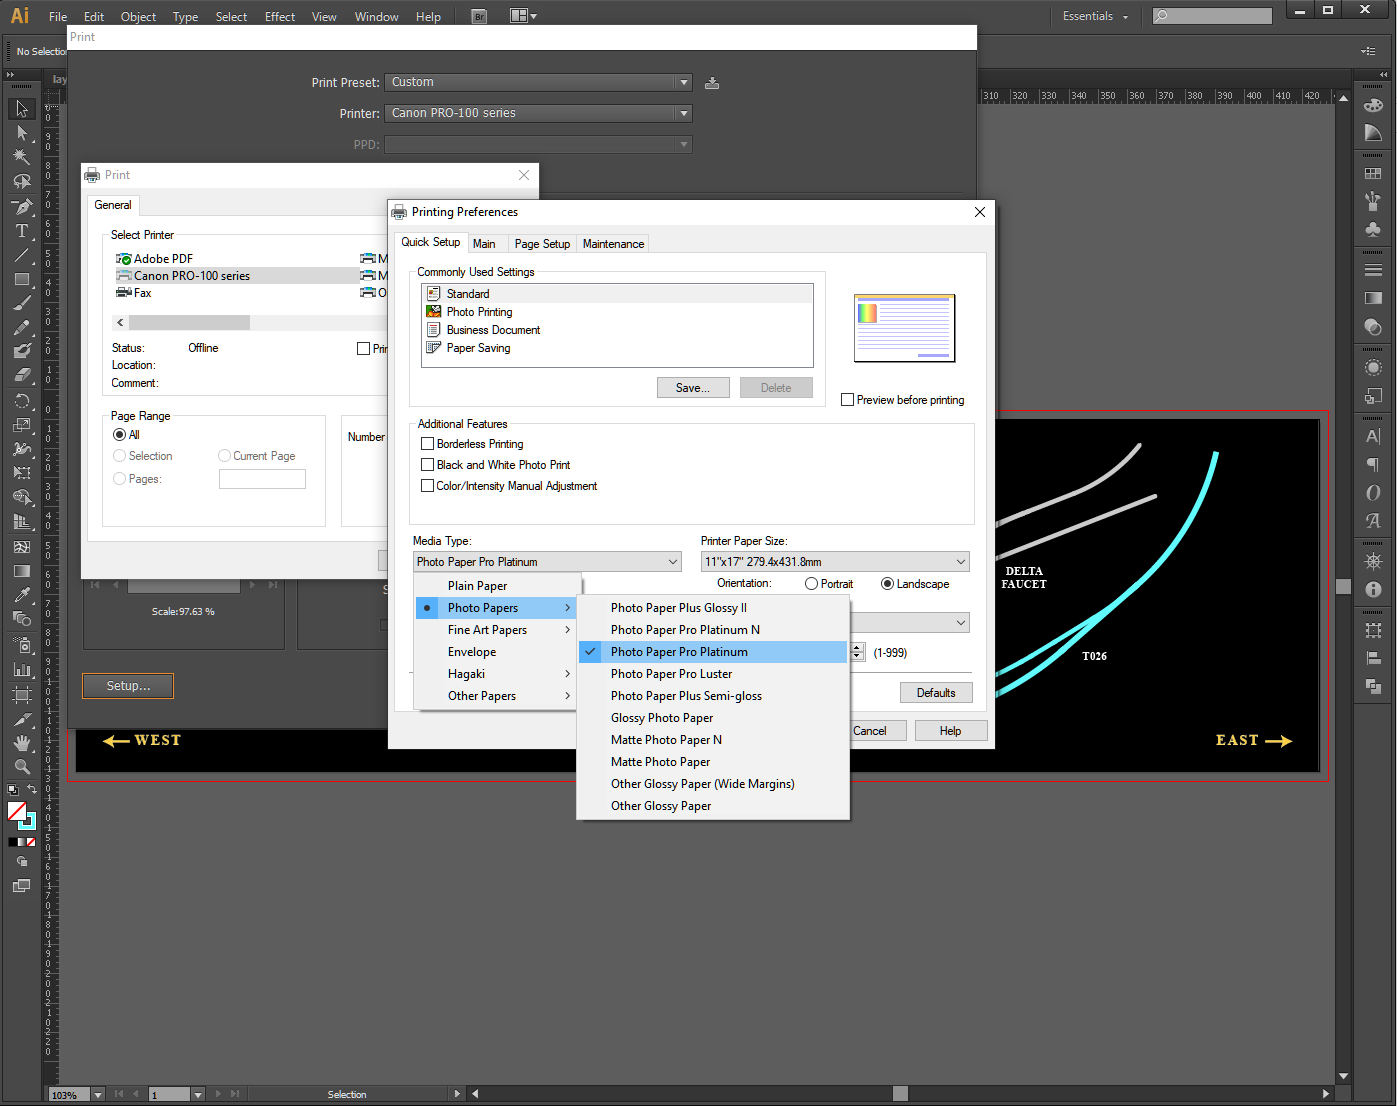Click the Defaults button

click(x=936, y=693)
